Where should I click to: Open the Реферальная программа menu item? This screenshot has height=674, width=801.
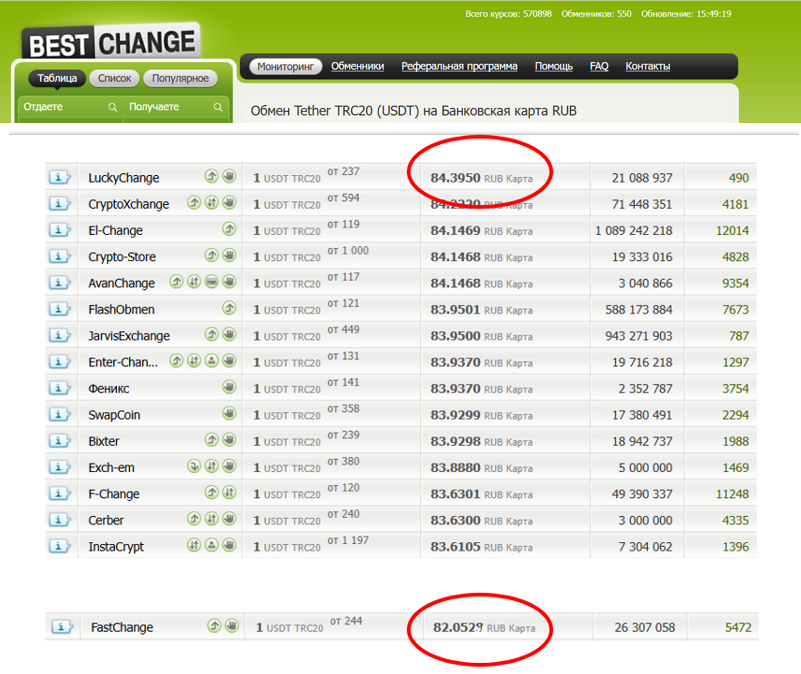(x=459, y=66)
